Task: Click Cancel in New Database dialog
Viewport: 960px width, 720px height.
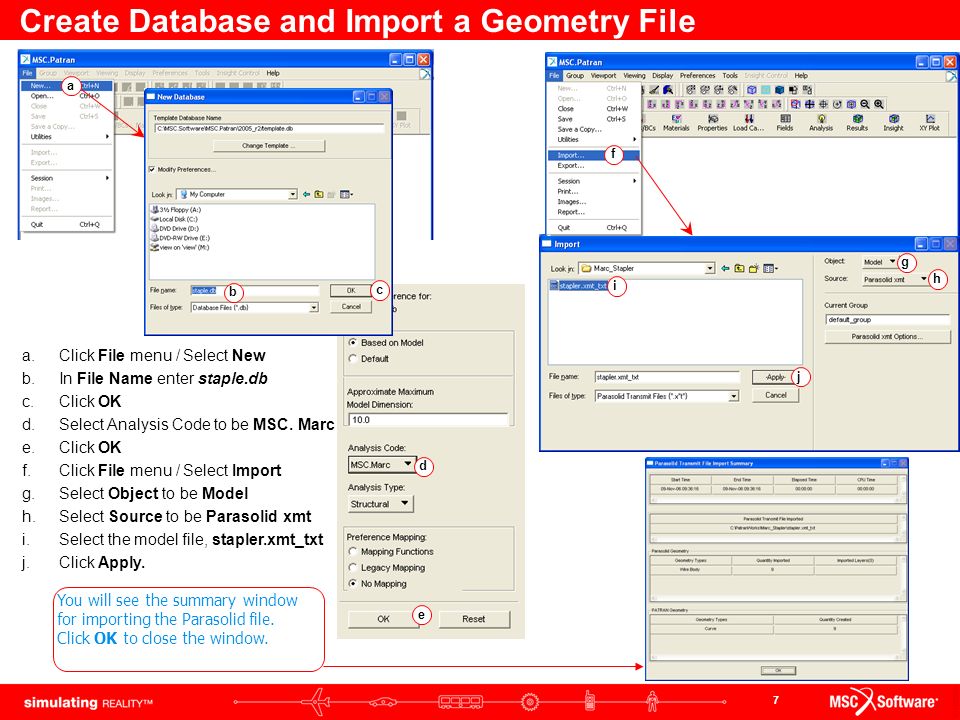Action: click(351, 306)
